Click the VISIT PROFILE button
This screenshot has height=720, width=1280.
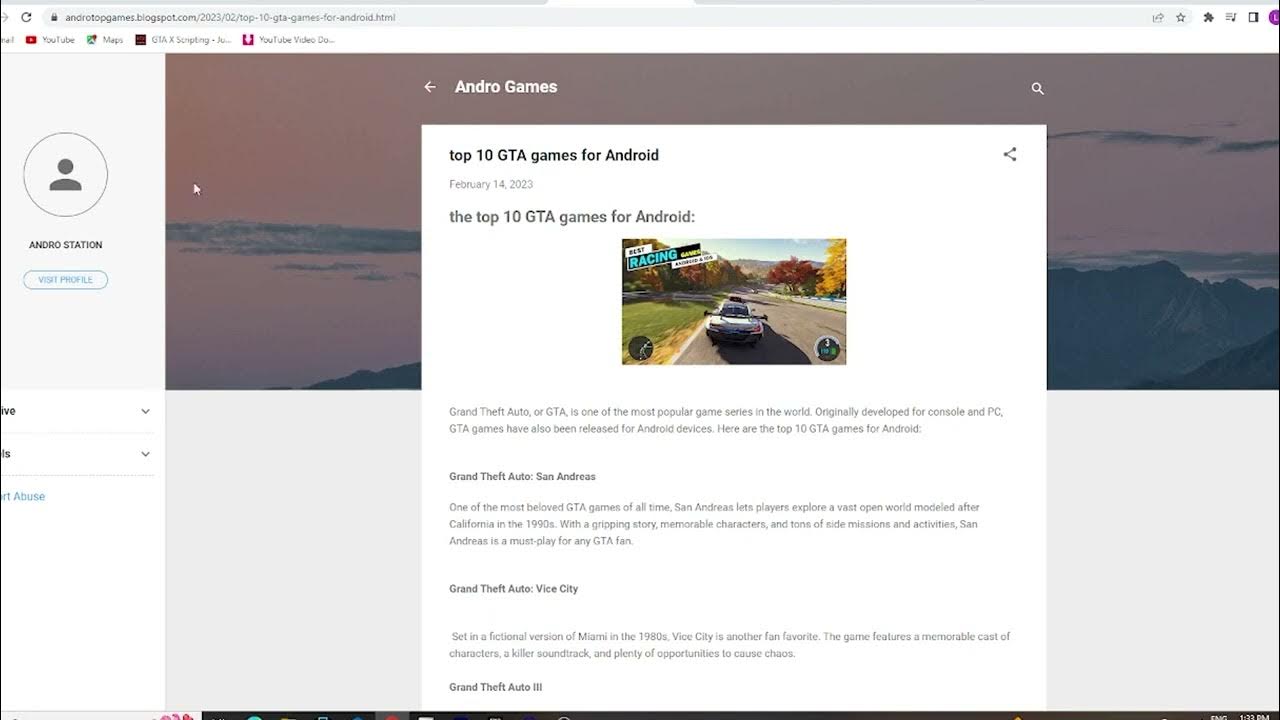click(65, 280)
